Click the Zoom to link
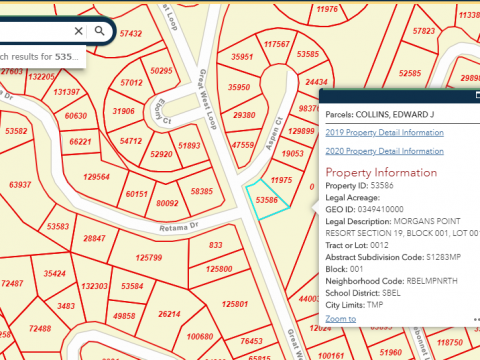The width and height of the screenshot is (480, 360). click(x=341, y=319)
